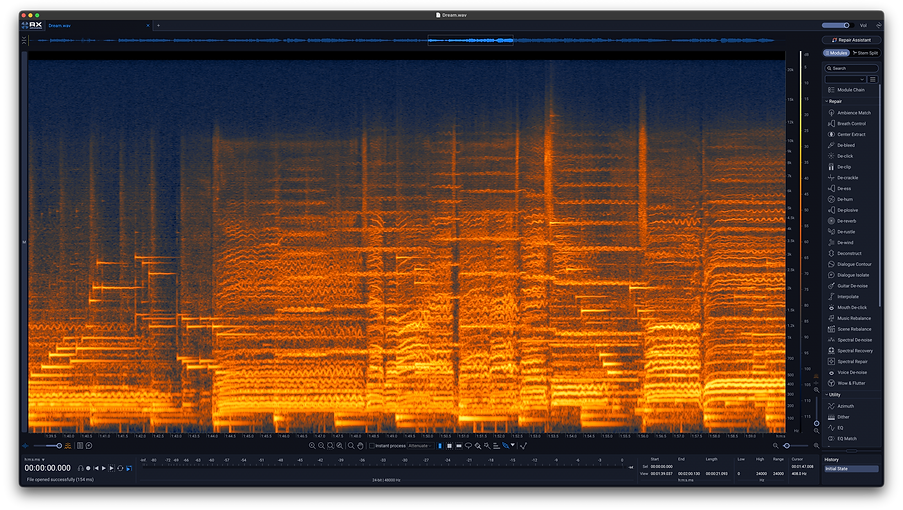Open the Center Extract module
This screenshot has width=903, height=510.
click(x=847, y=135)
